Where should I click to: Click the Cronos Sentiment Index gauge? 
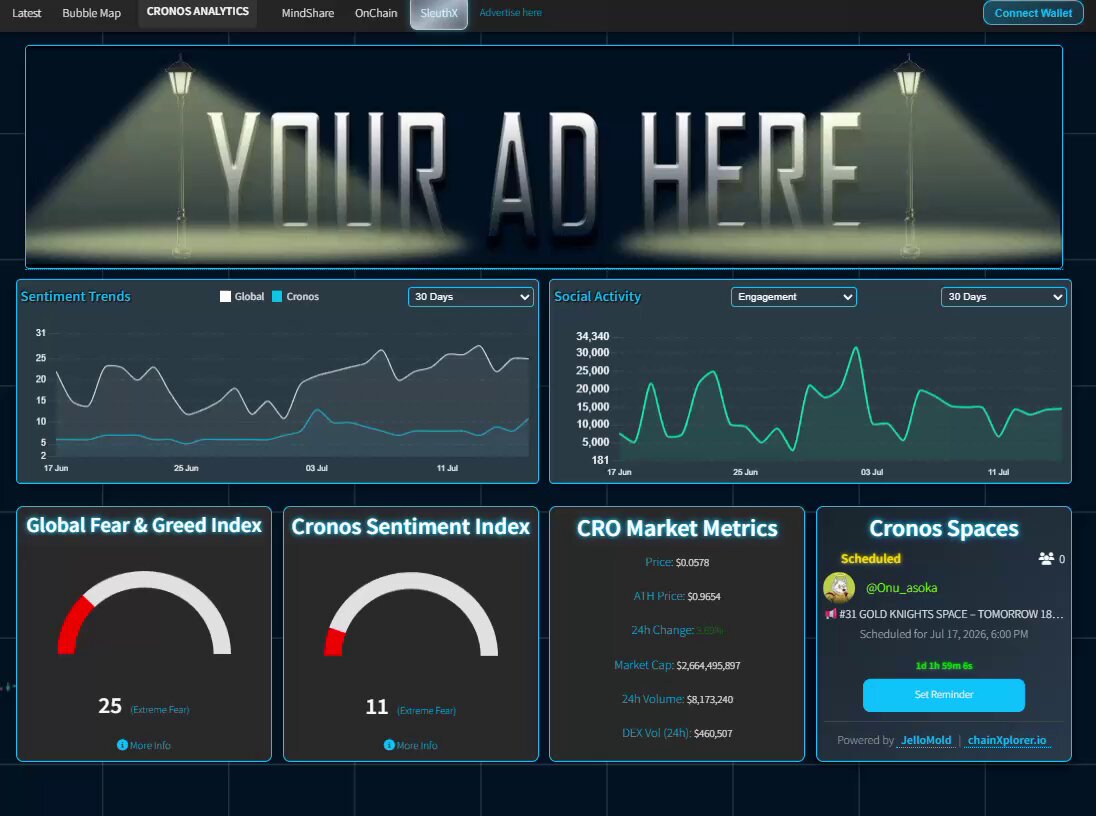(411, 614)
